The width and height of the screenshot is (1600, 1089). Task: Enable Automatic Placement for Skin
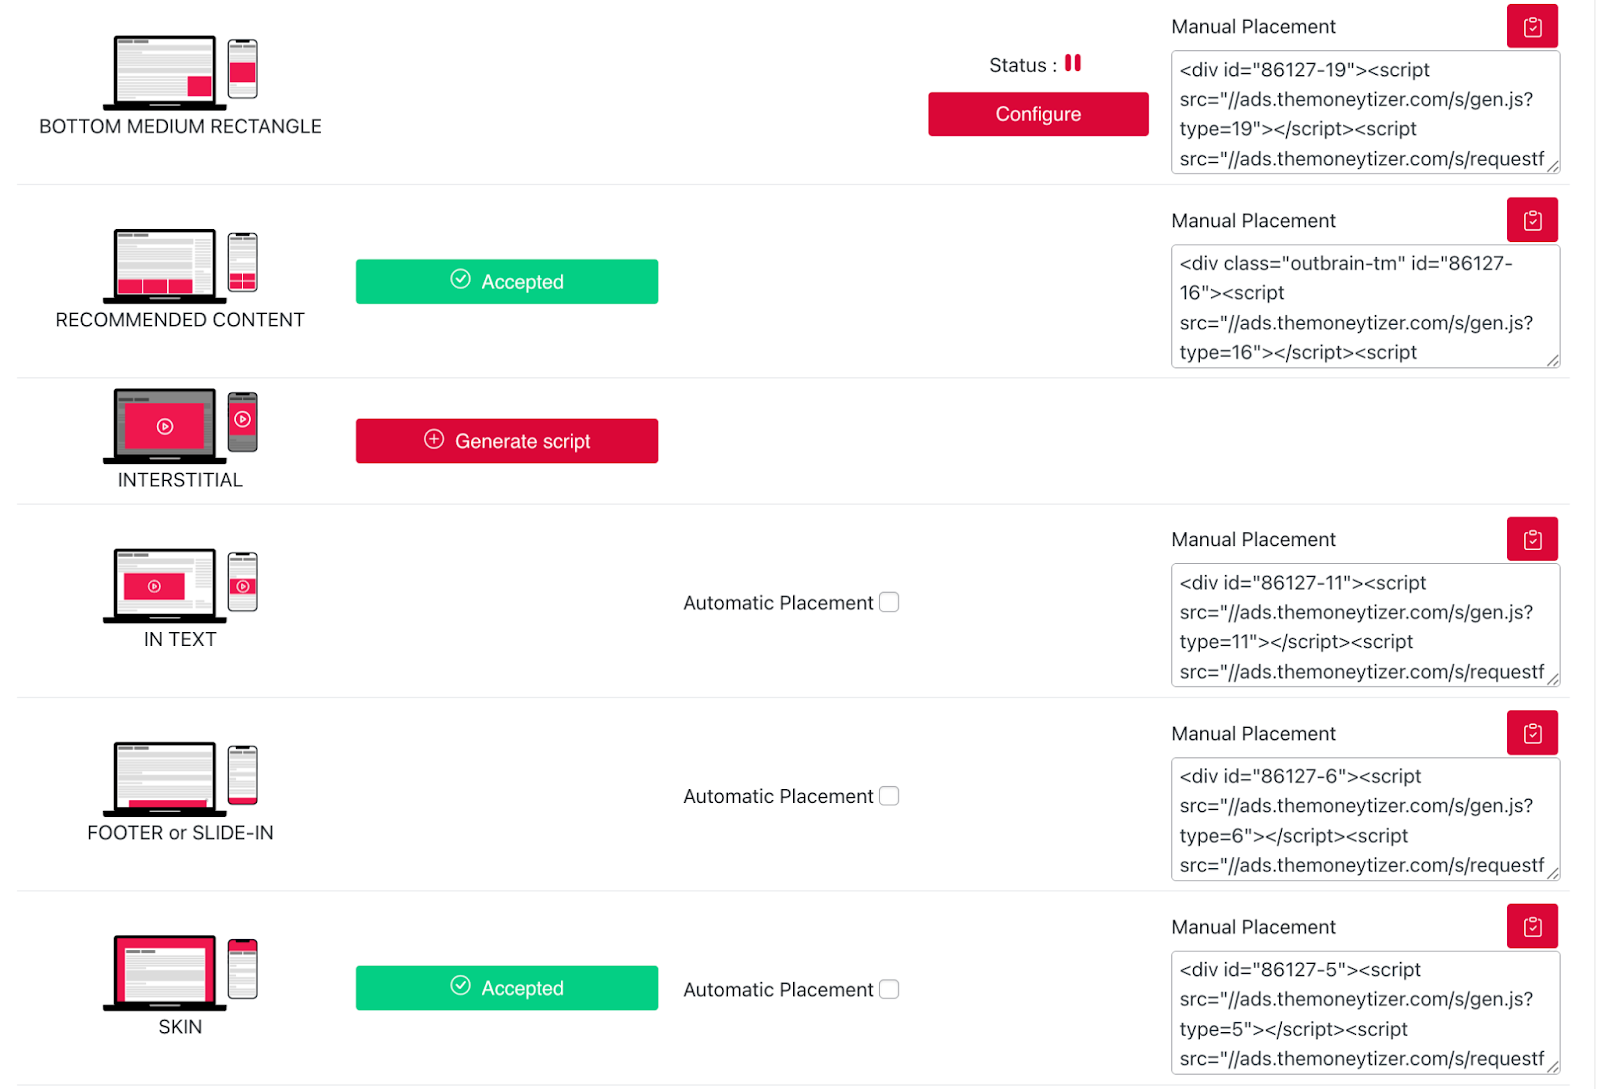(x=889, y=989)
